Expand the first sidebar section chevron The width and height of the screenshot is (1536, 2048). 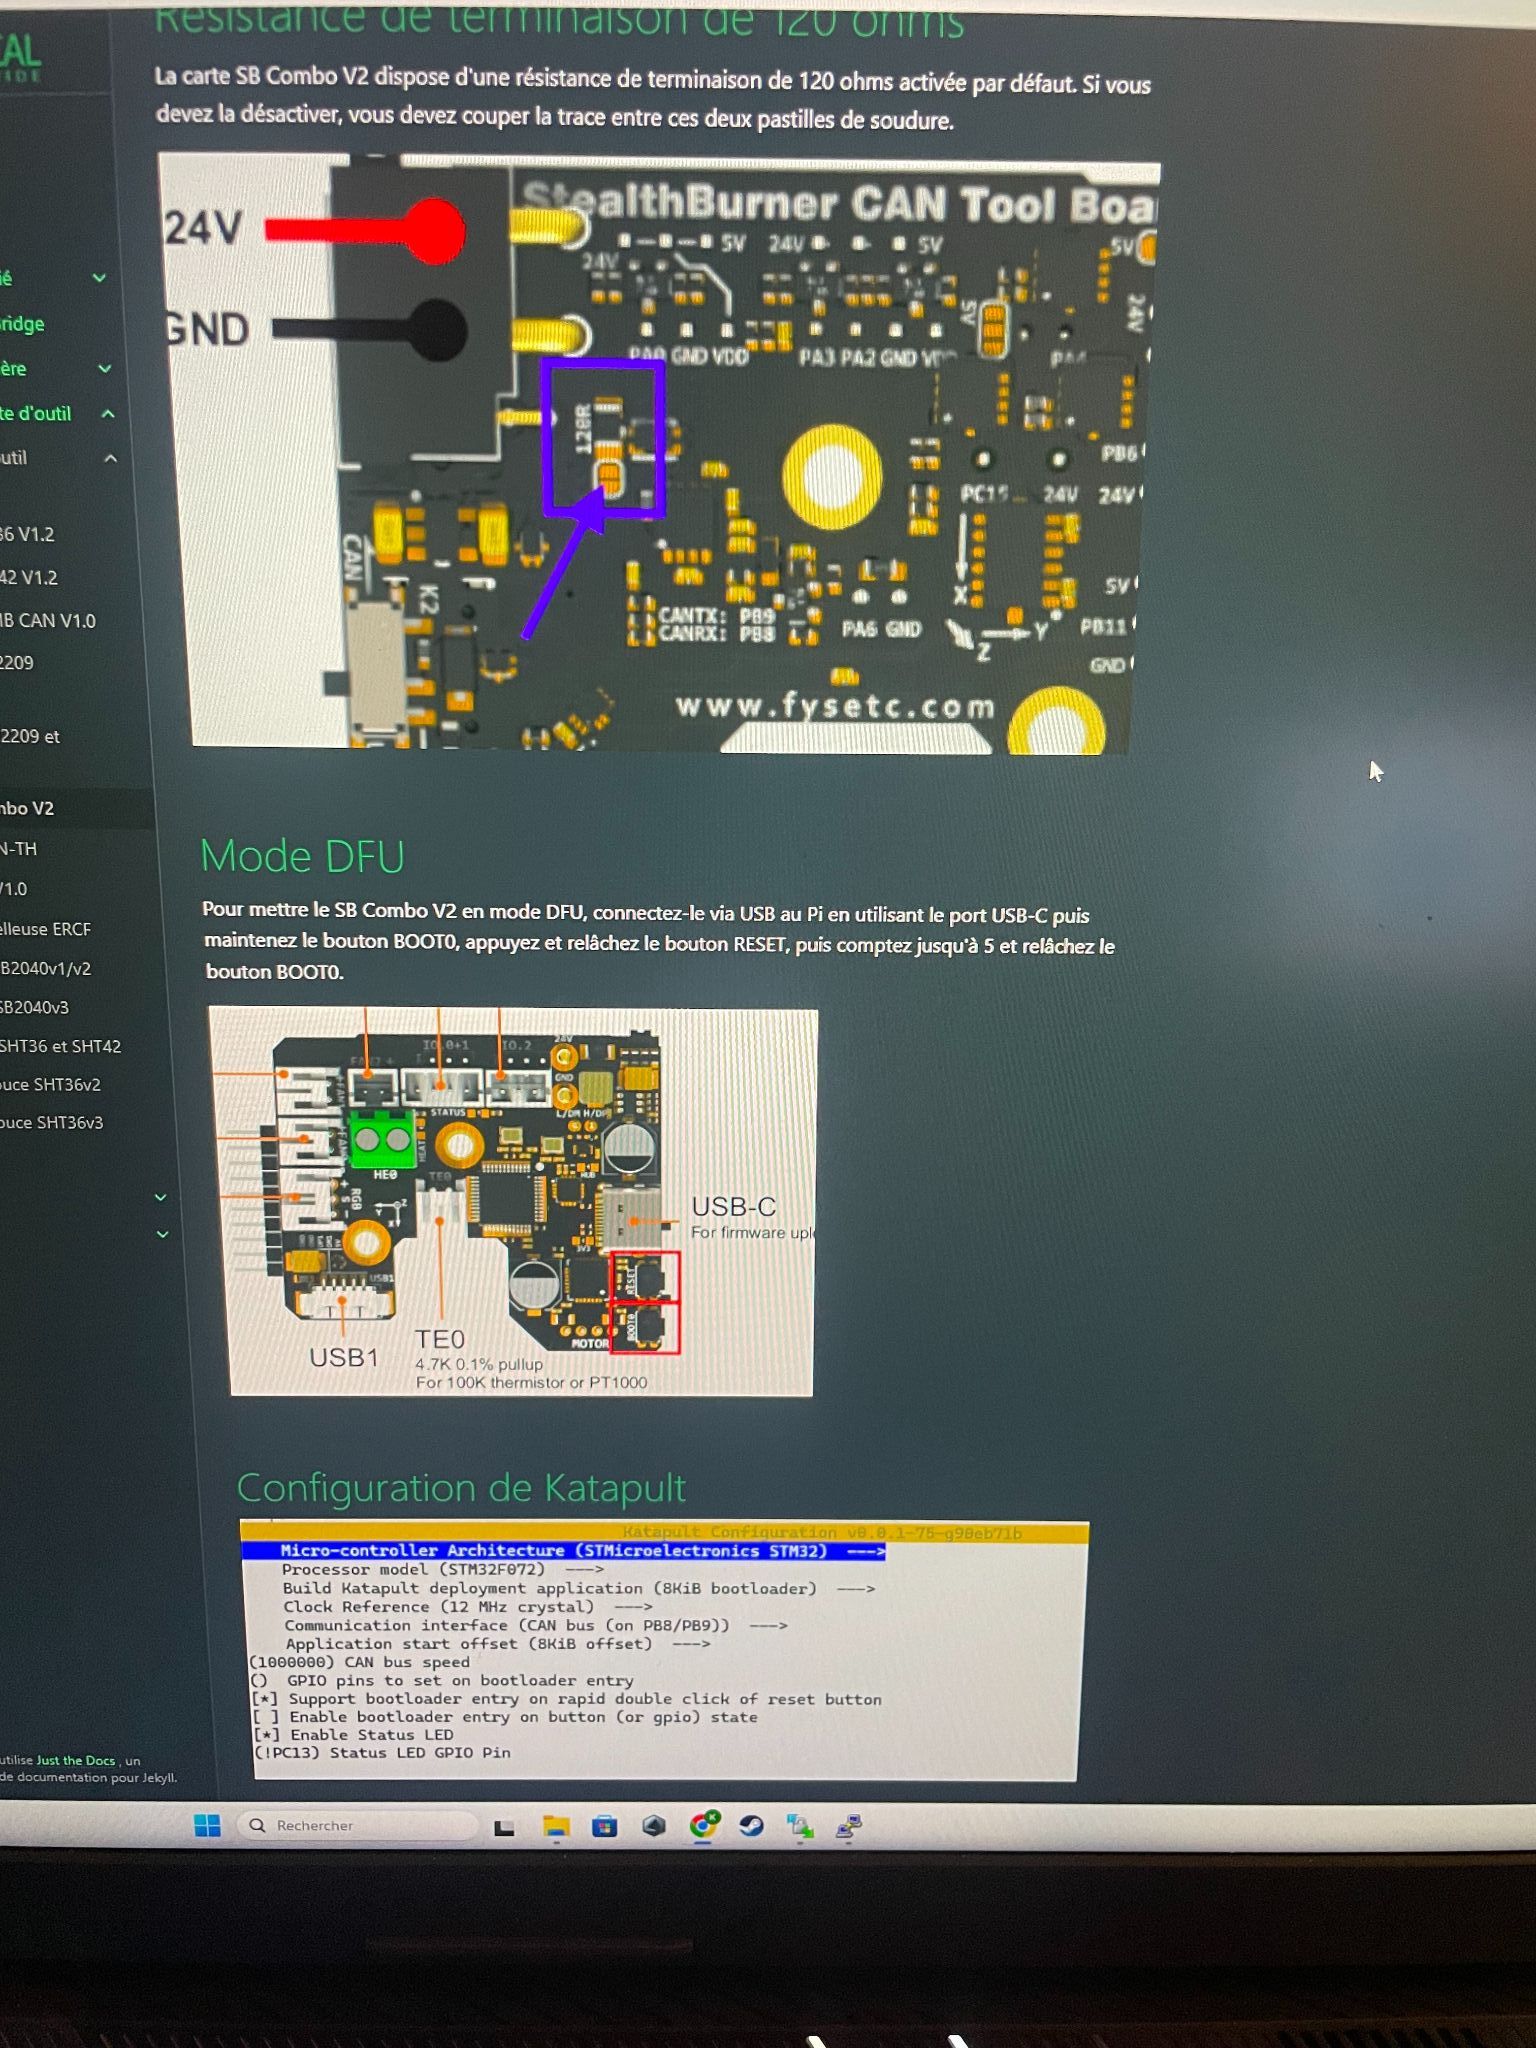(99, 278)
